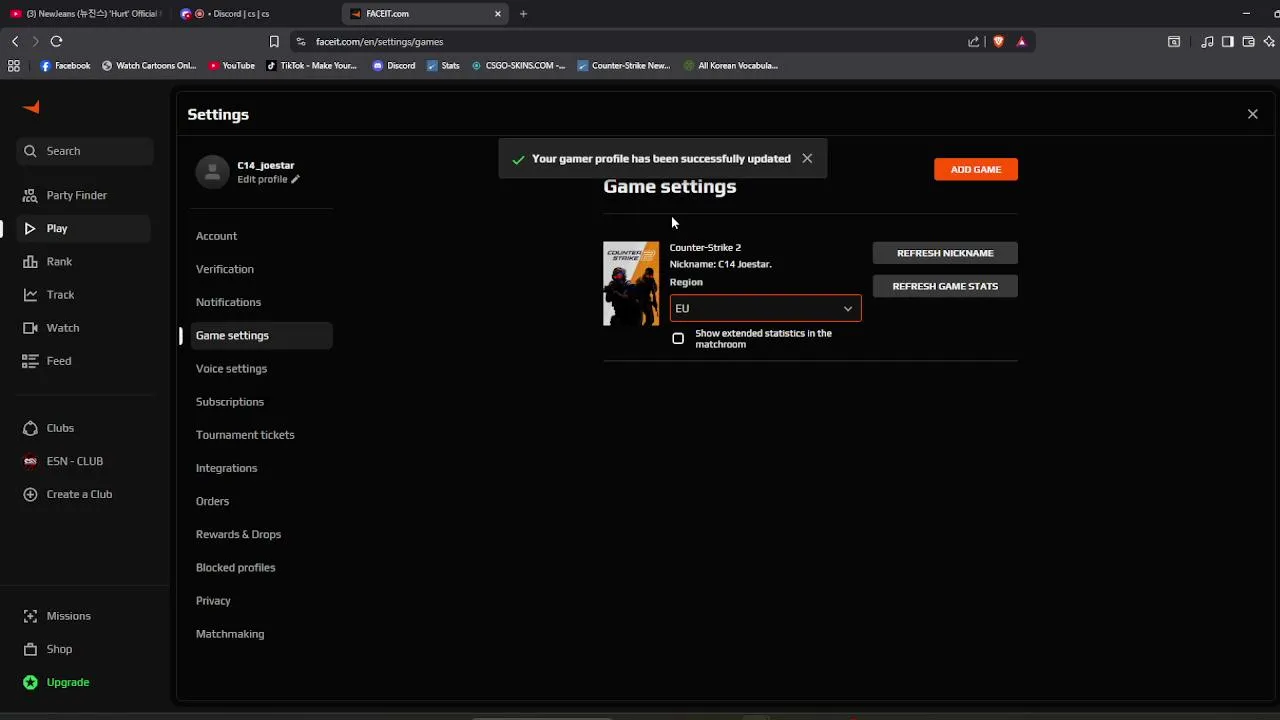Viewport: 1280px width, 720px height.
Task: Open the Watch section
Action: coord(62,327)
